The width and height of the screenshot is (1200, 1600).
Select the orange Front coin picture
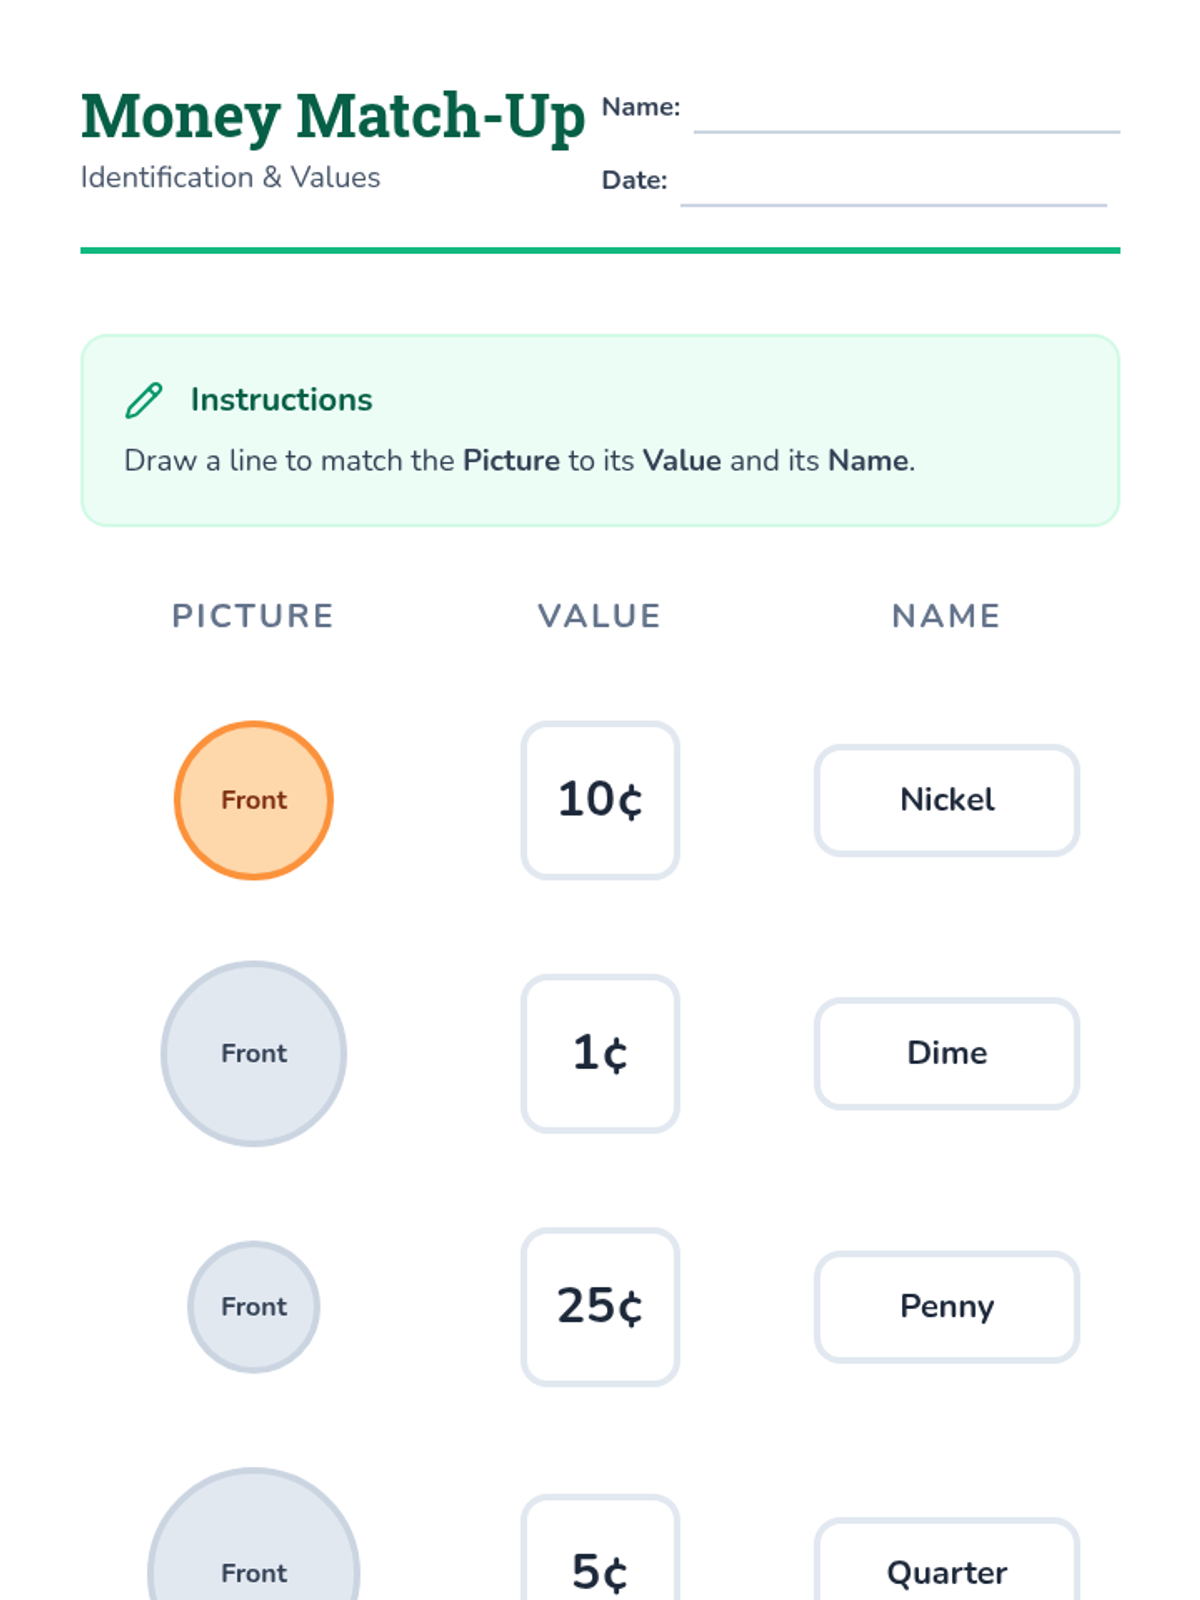(x=254, y=800)
